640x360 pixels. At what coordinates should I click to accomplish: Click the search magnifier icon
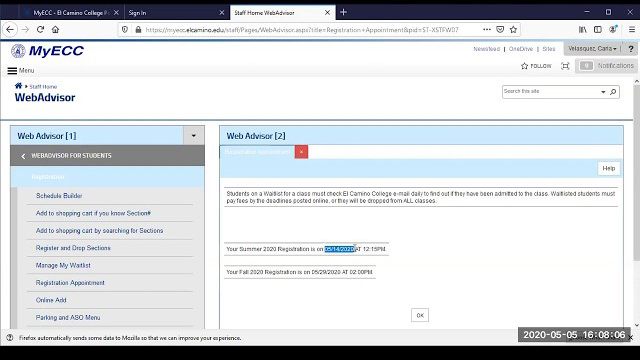[x=613, y=92]
